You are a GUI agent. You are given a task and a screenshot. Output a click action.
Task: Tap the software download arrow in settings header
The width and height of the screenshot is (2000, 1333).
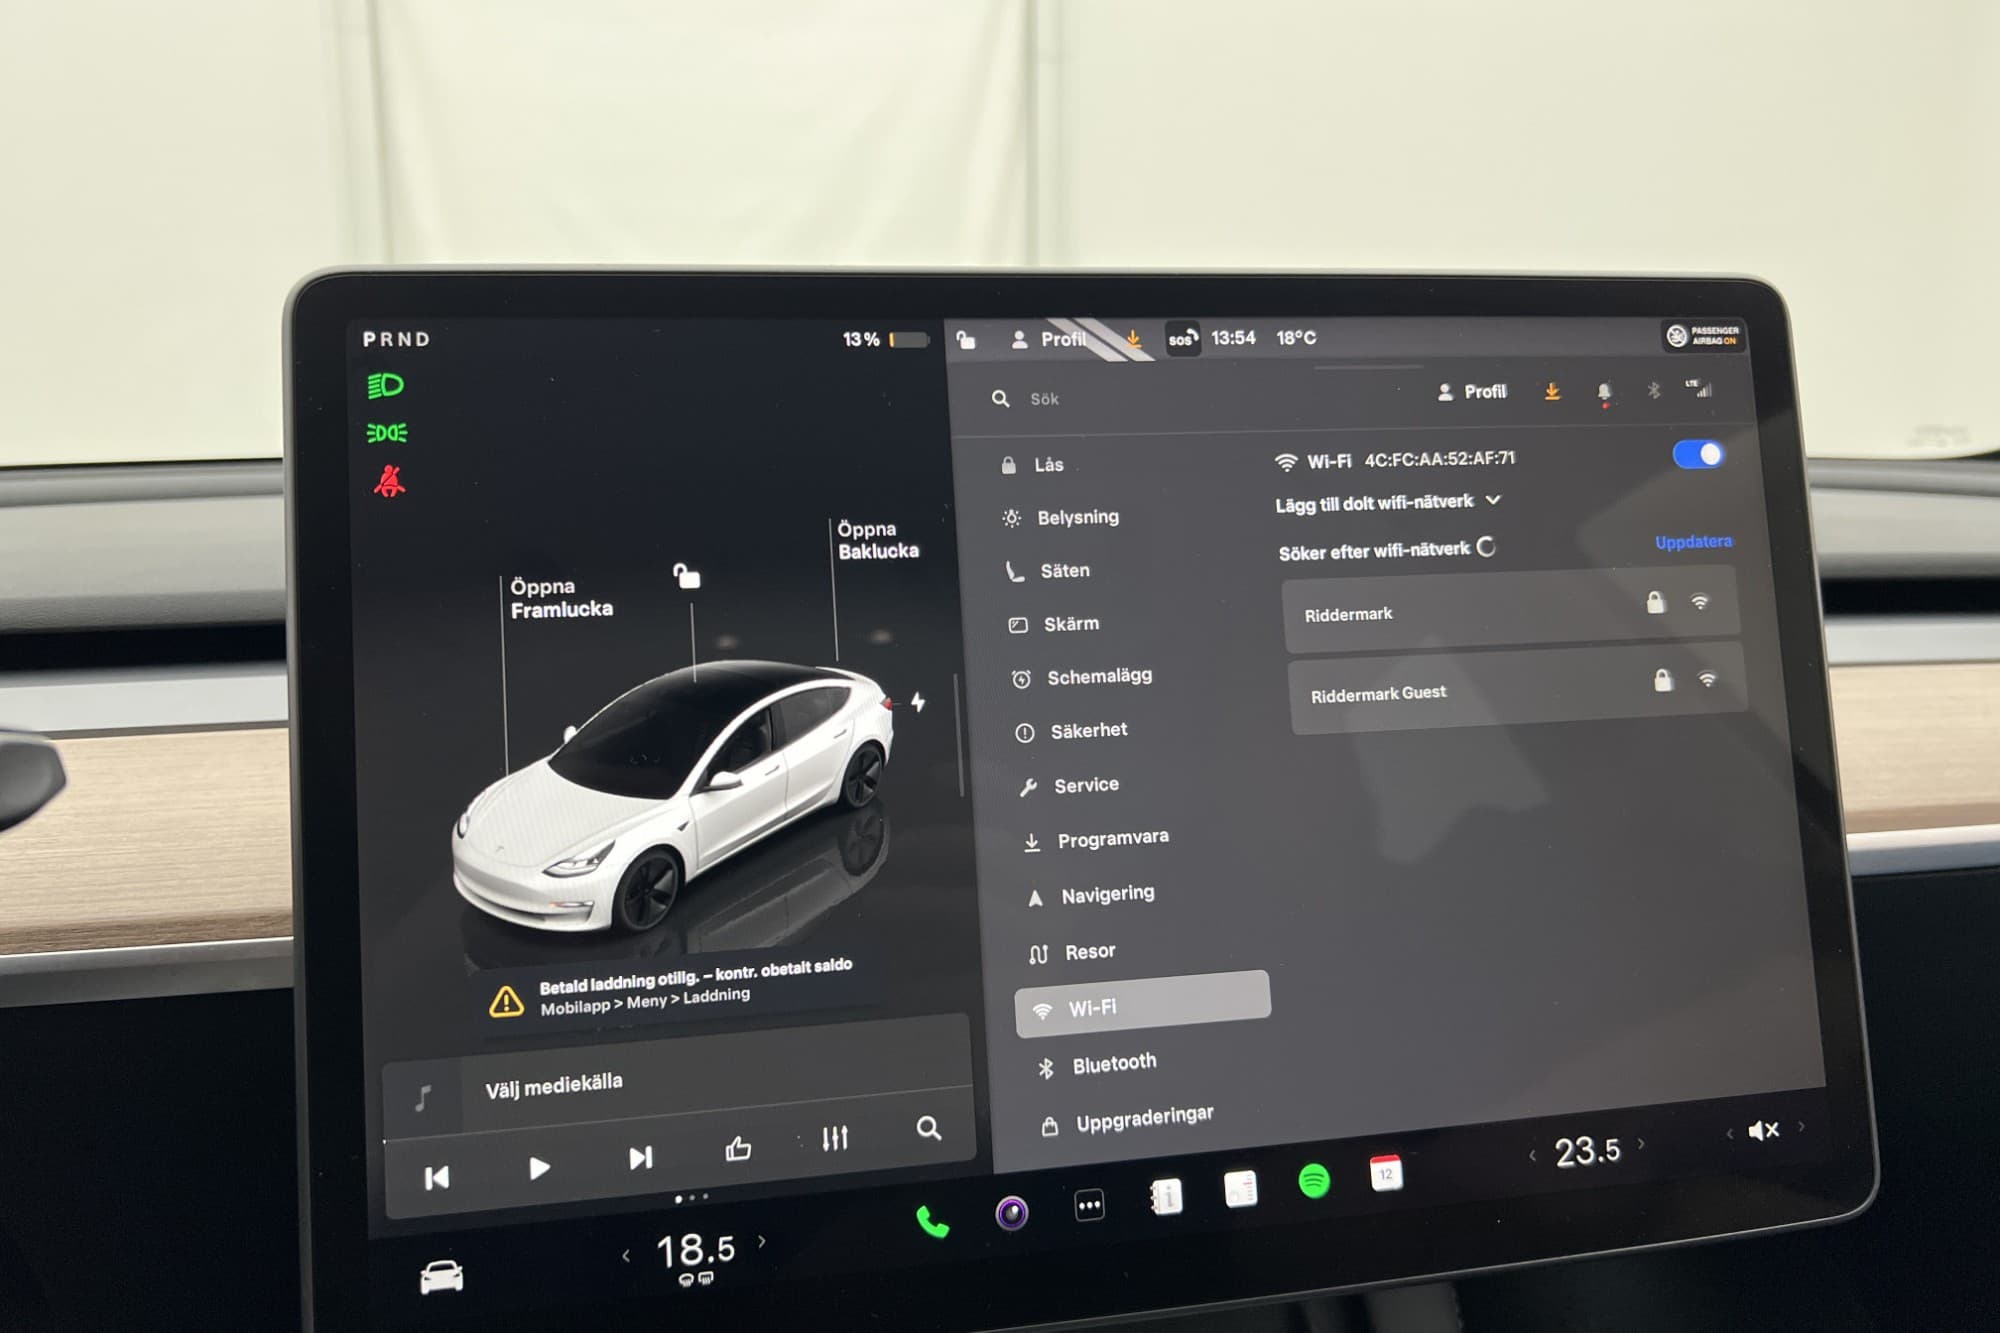tap(1552, 391)
